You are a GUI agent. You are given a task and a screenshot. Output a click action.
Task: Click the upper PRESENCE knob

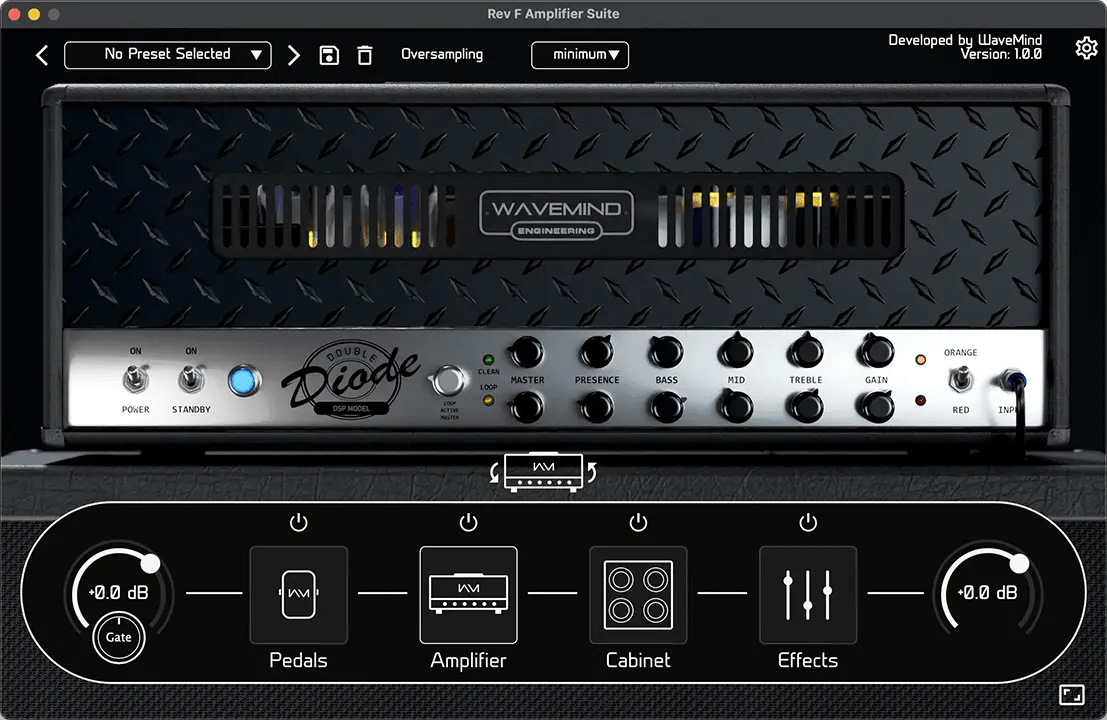click(x=597, y=352)
